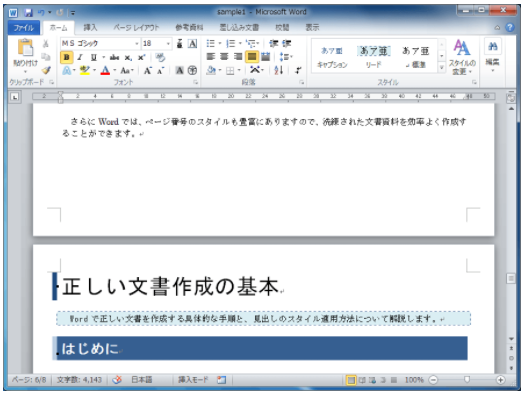Click the vertical scrollbar thumb

pos(511,279)
